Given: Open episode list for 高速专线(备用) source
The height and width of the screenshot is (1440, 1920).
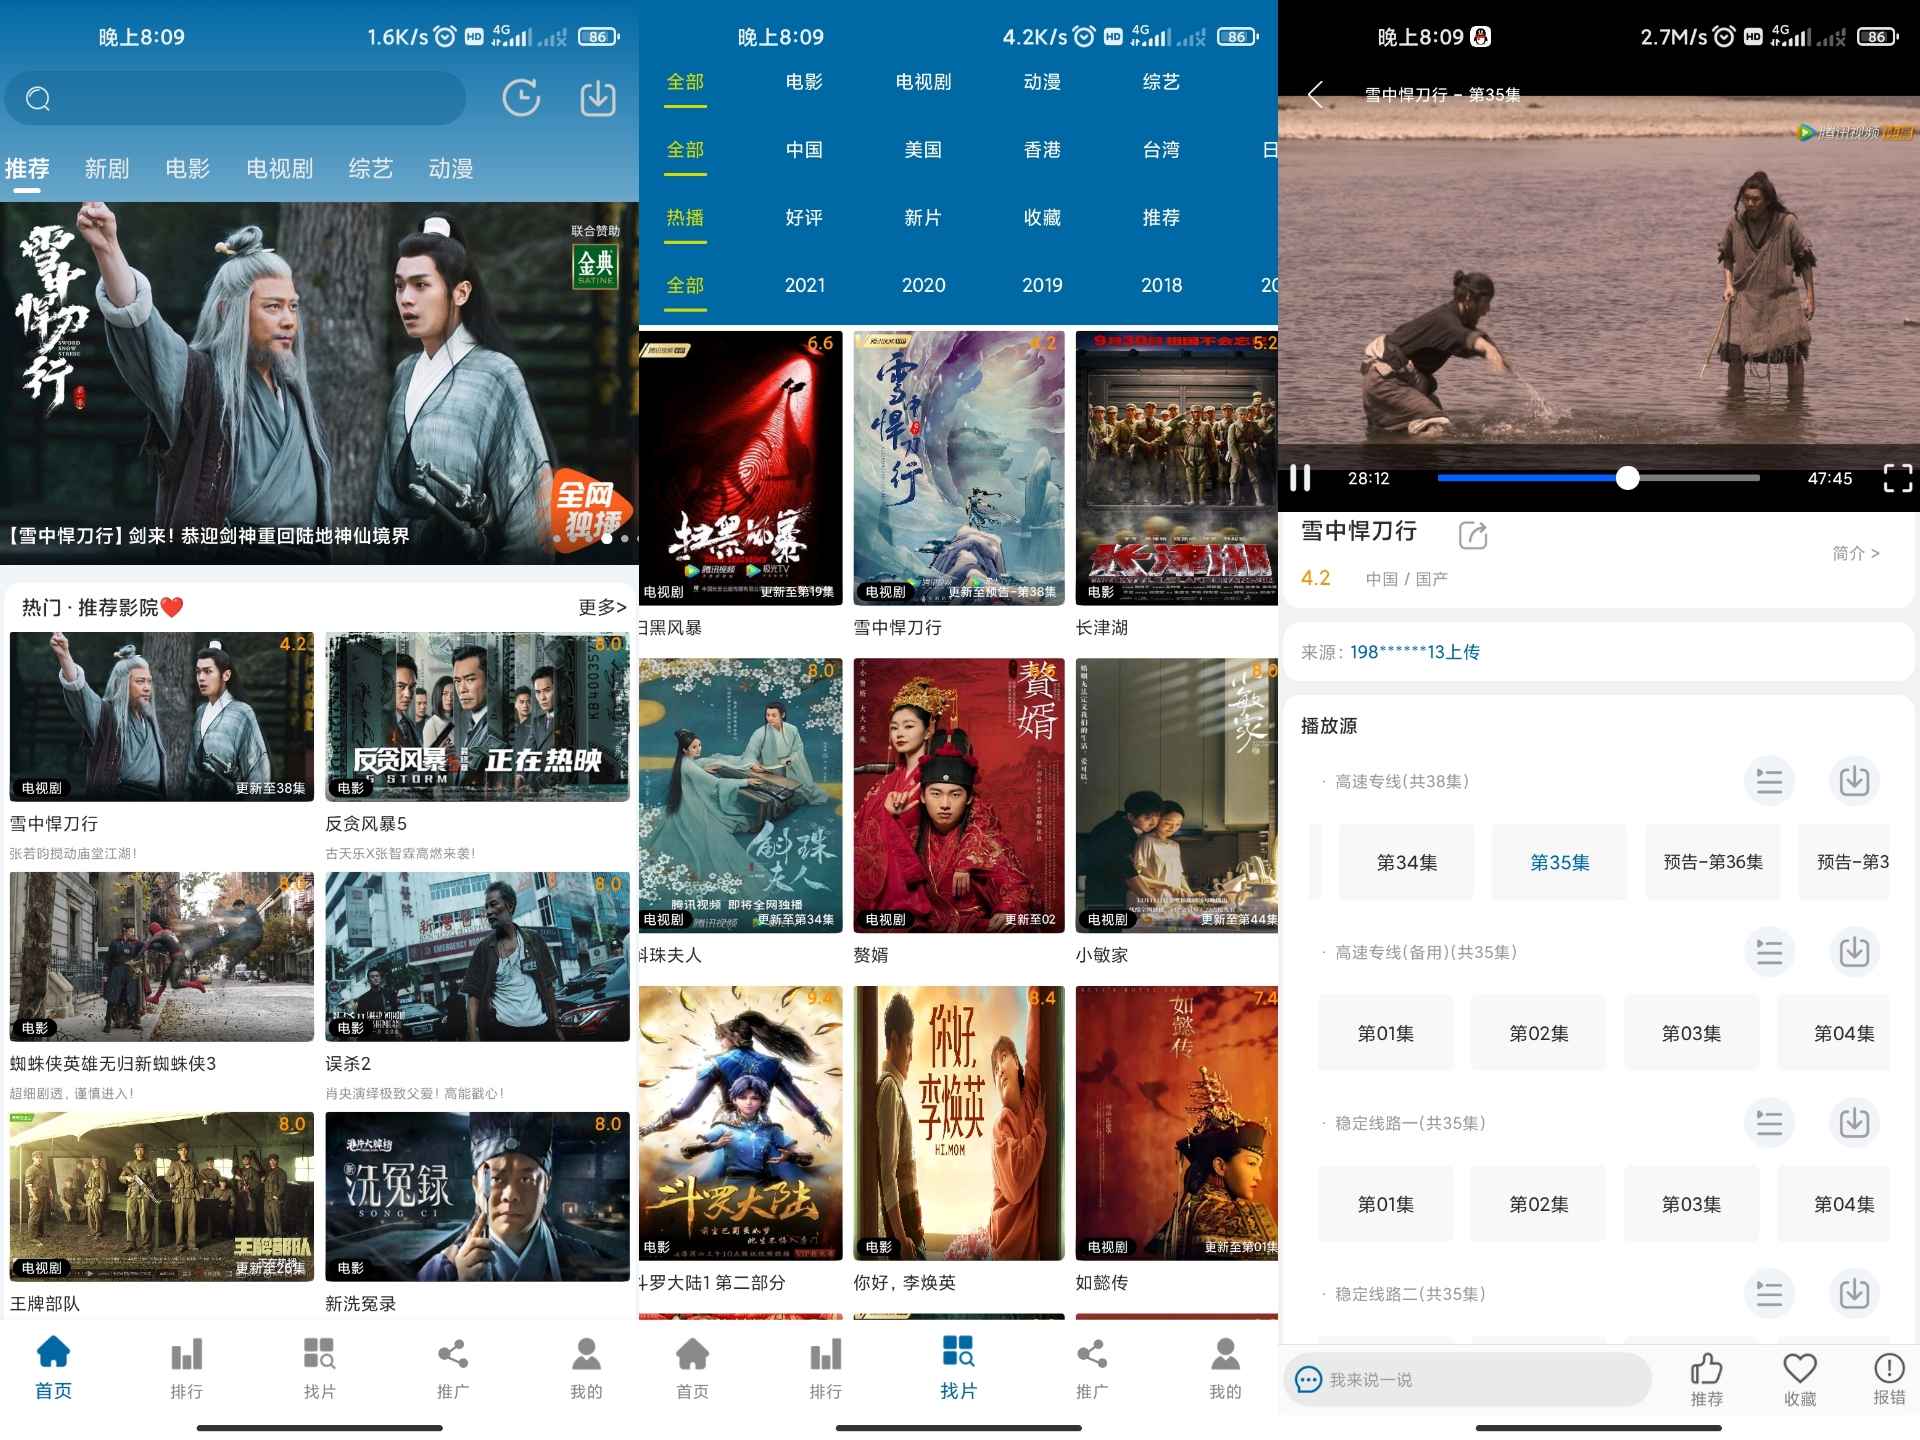Looking at the screenshot, I should 1769,952.
